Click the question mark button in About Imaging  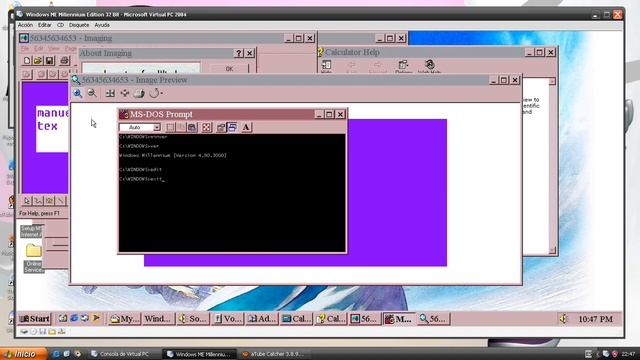(239, 53)
